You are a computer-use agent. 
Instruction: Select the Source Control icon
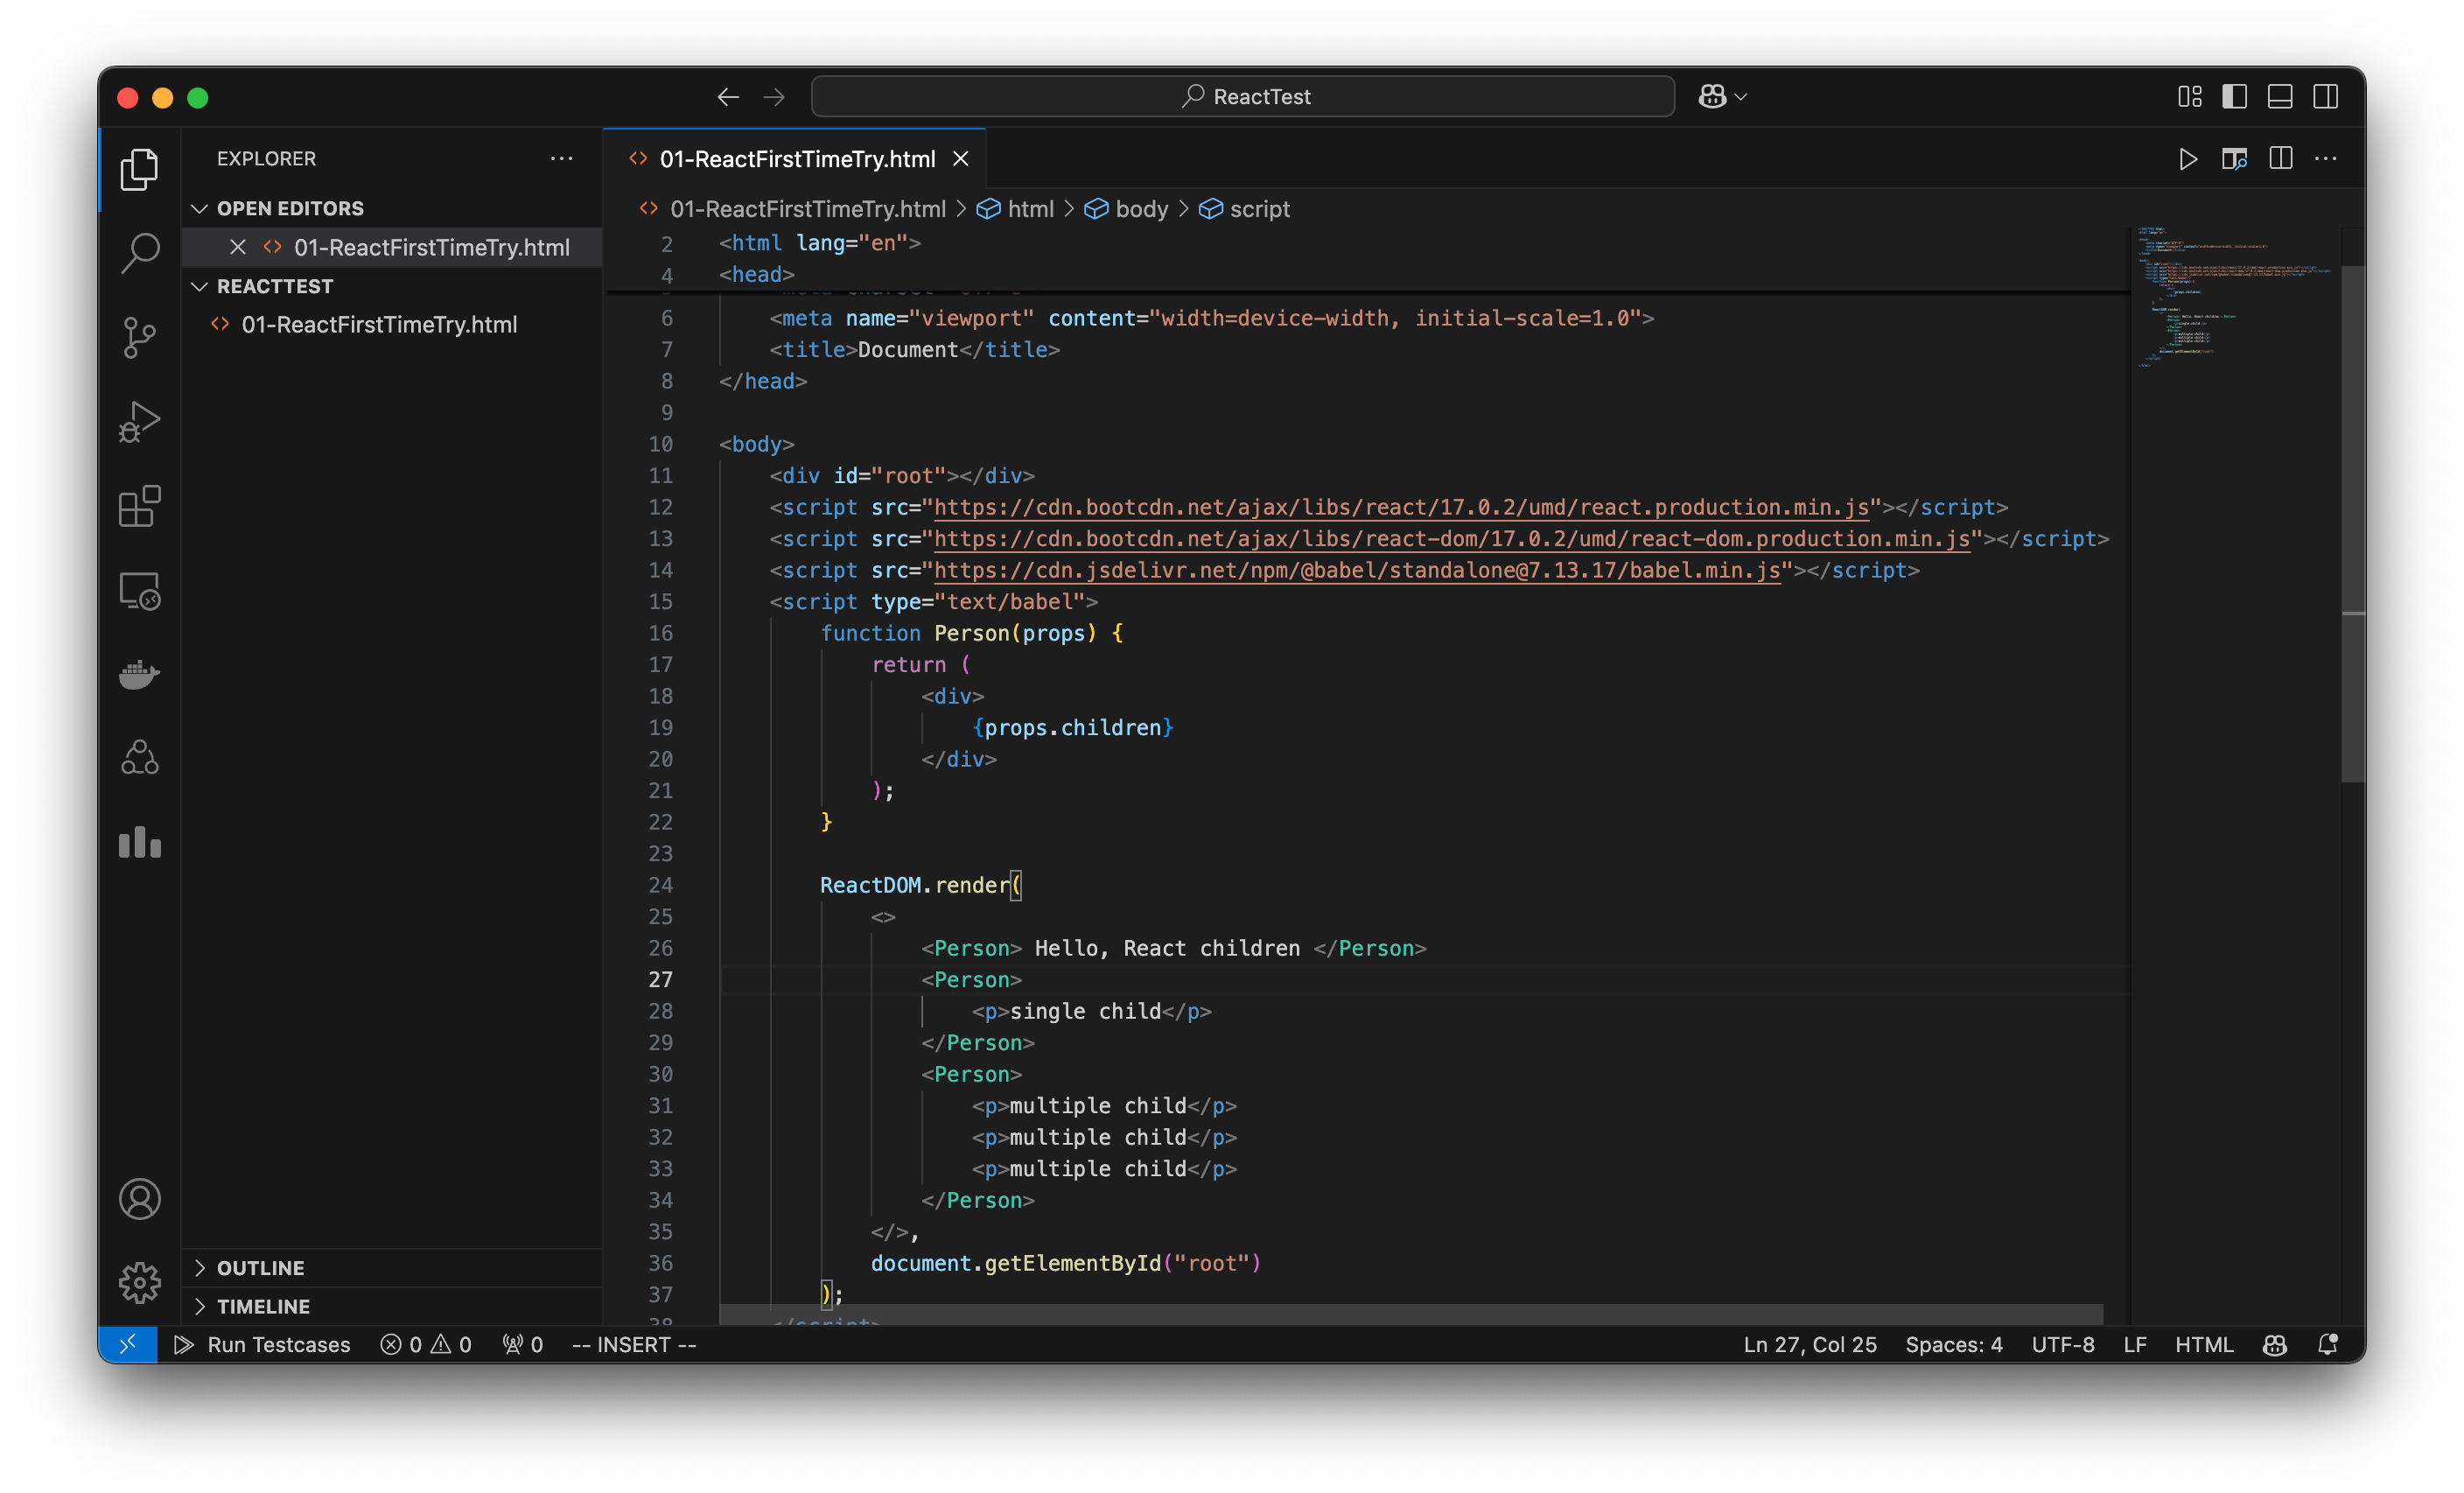[x=139, y=337]
